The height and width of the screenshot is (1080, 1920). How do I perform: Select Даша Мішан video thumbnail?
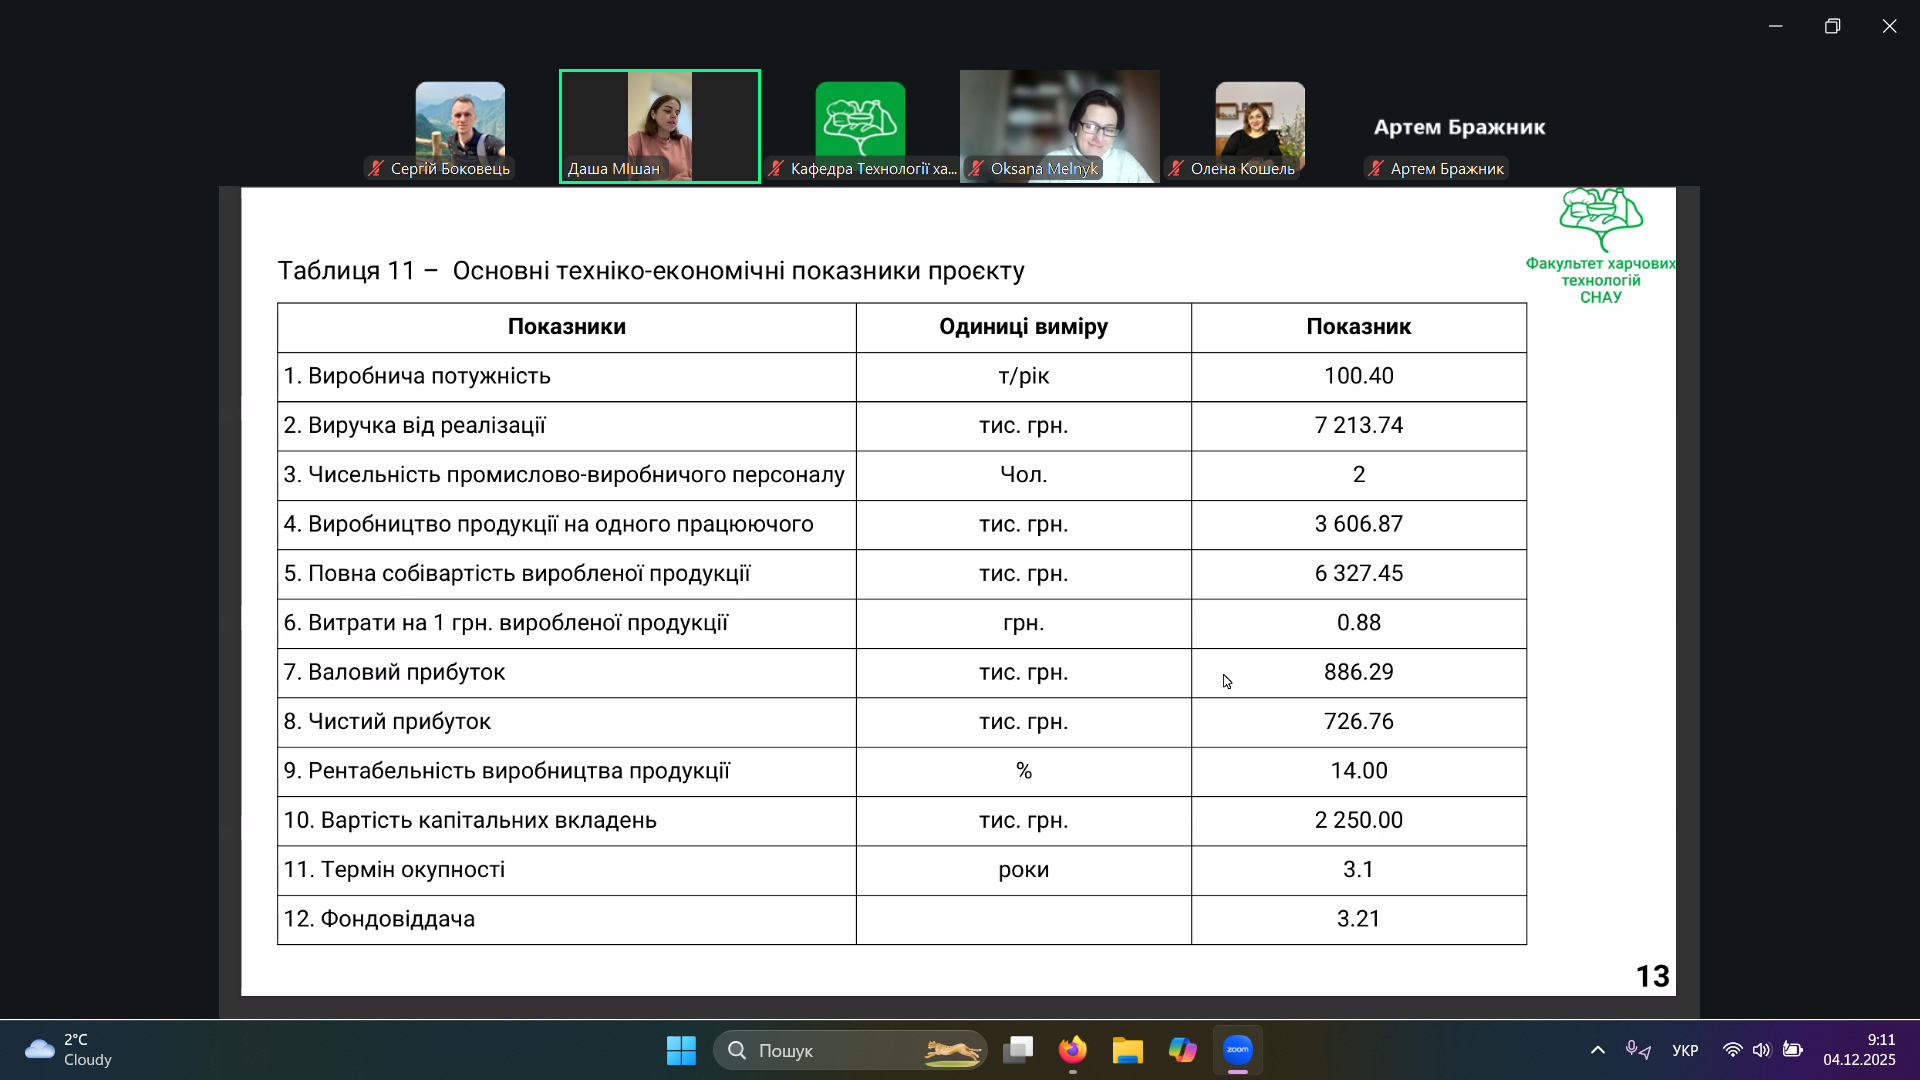660,125
